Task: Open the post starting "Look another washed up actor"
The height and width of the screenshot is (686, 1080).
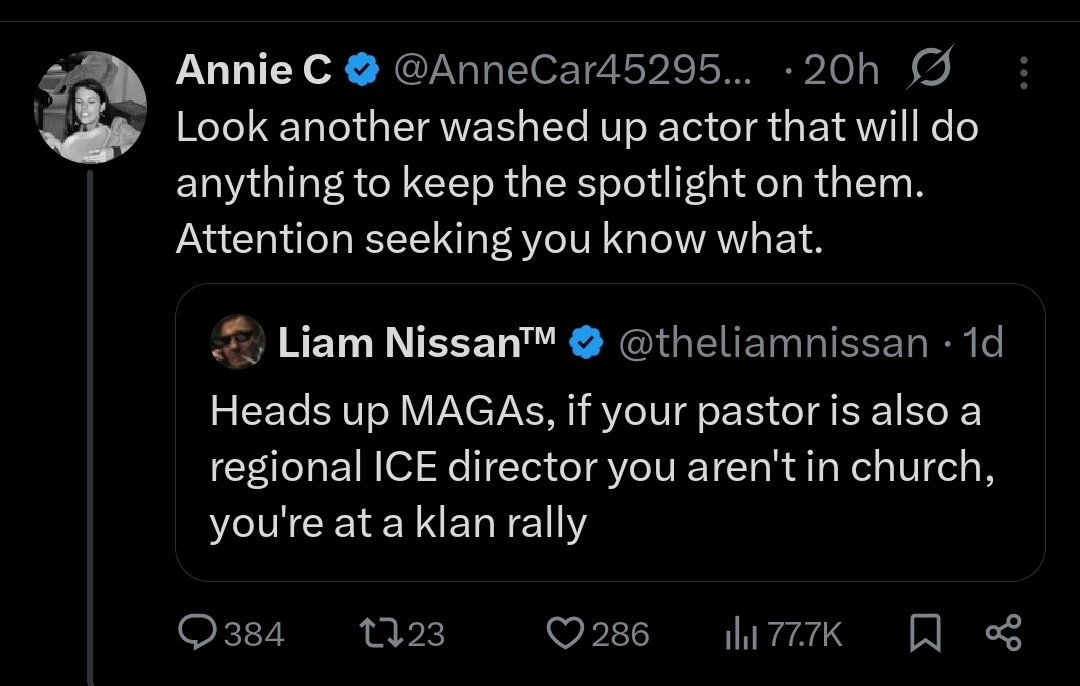Action: (x=576, y=184)
